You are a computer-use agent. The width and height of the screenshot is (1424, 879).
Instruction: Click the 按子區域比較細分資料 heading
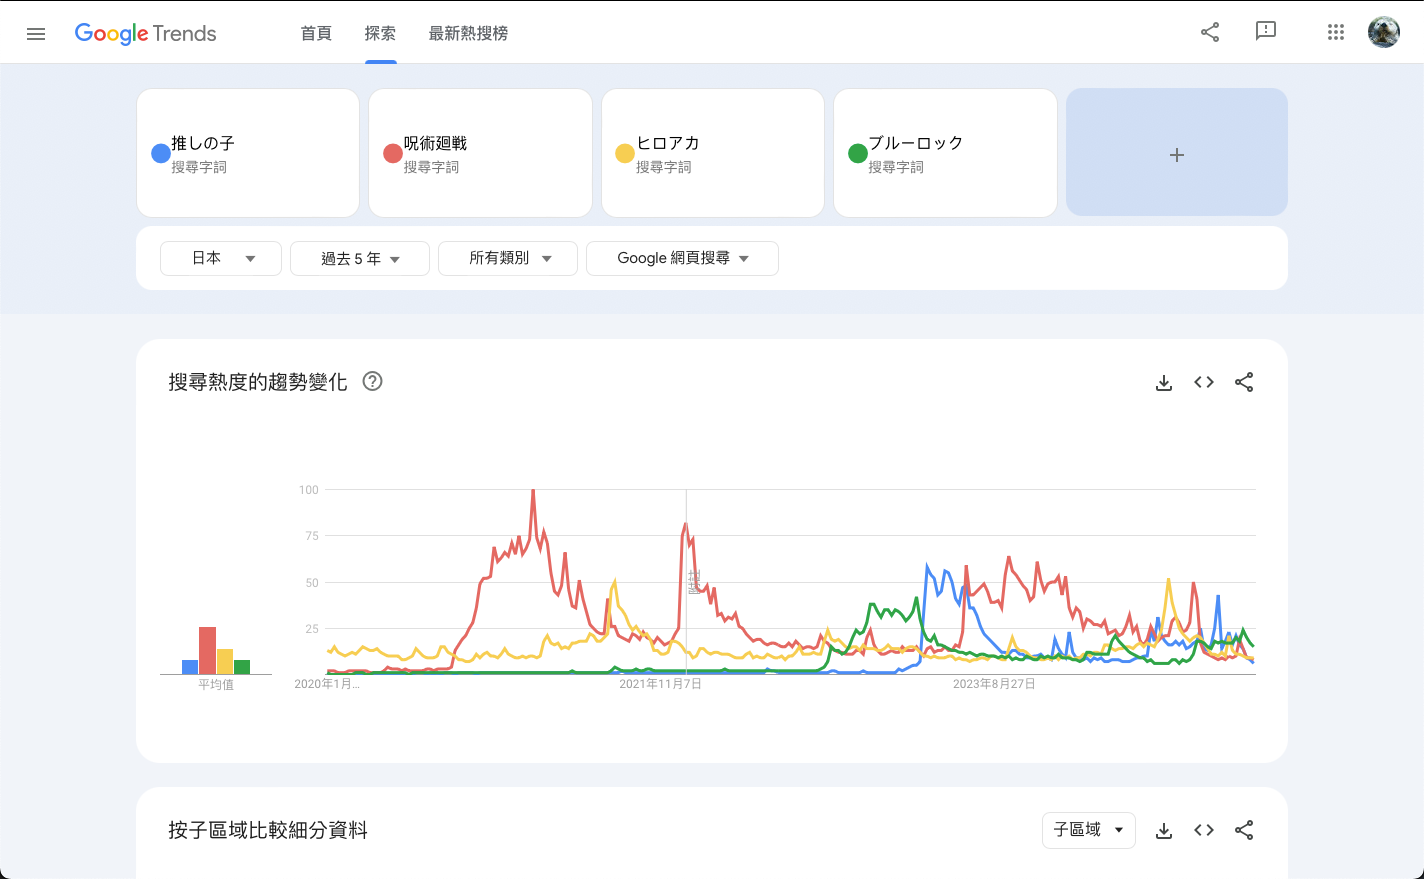click(x=268, y=830)
